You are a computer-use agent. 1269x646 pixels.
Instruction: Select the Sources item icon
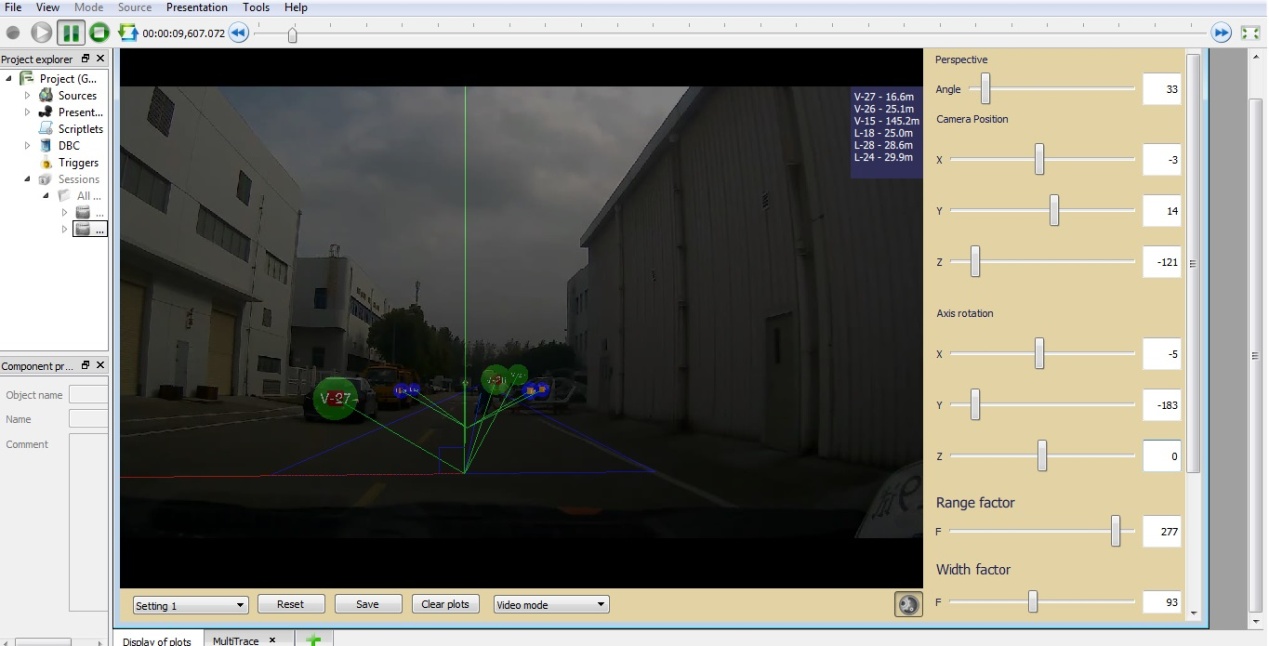(x=45, y=96)
